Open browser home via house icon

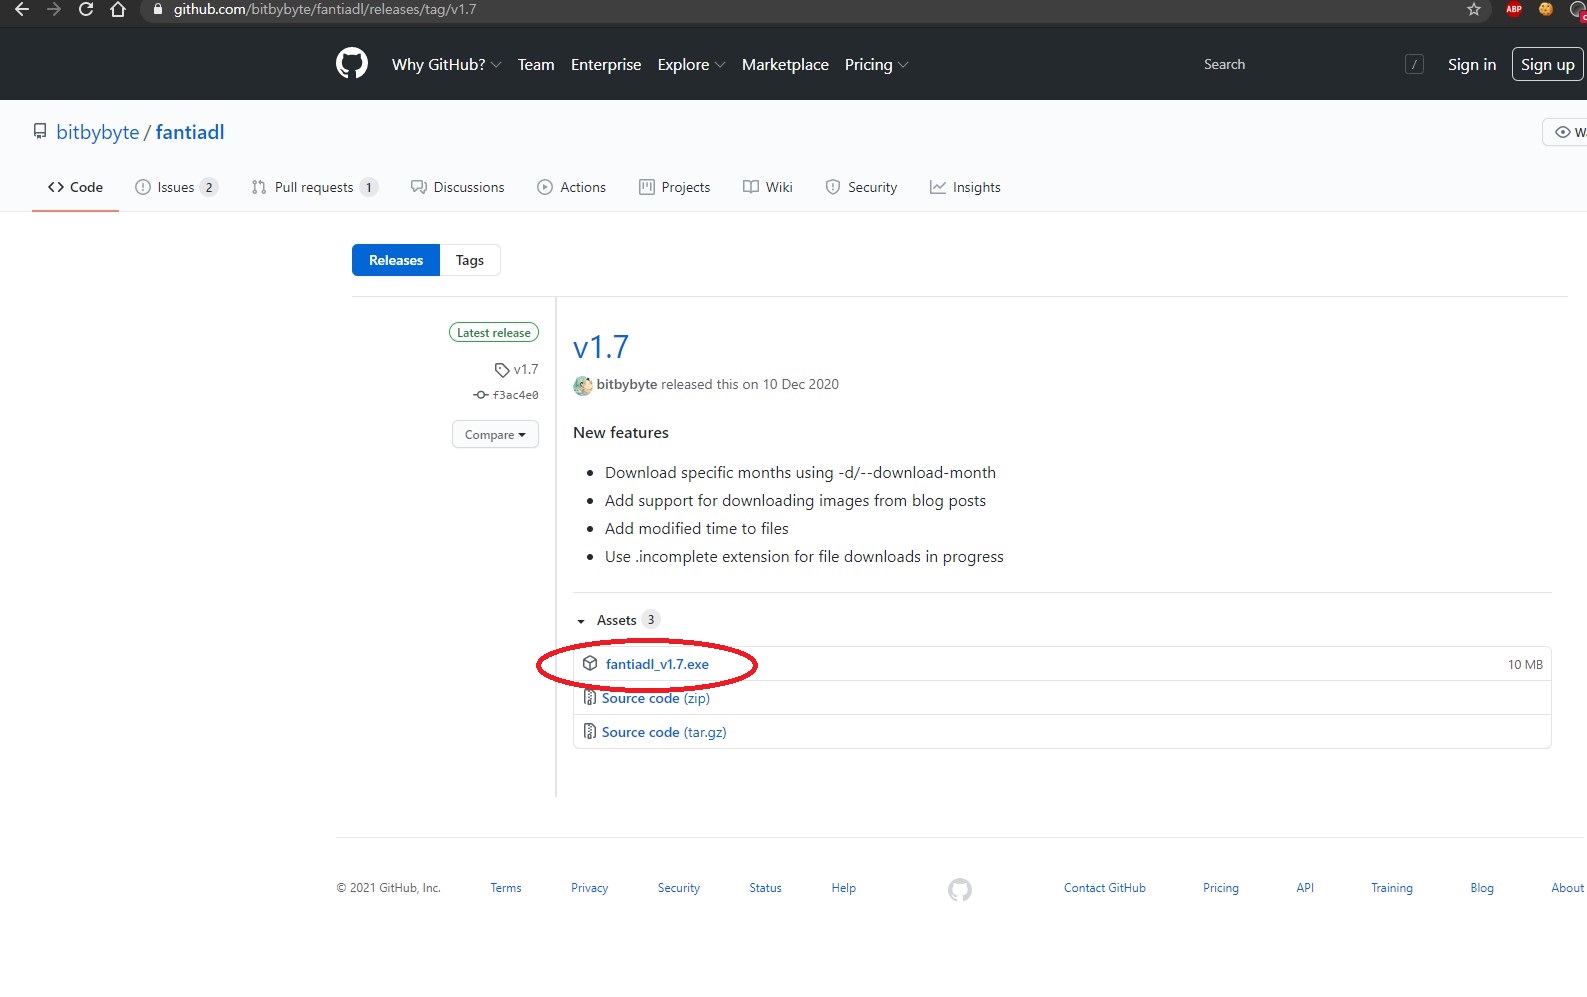pos(118,9)
